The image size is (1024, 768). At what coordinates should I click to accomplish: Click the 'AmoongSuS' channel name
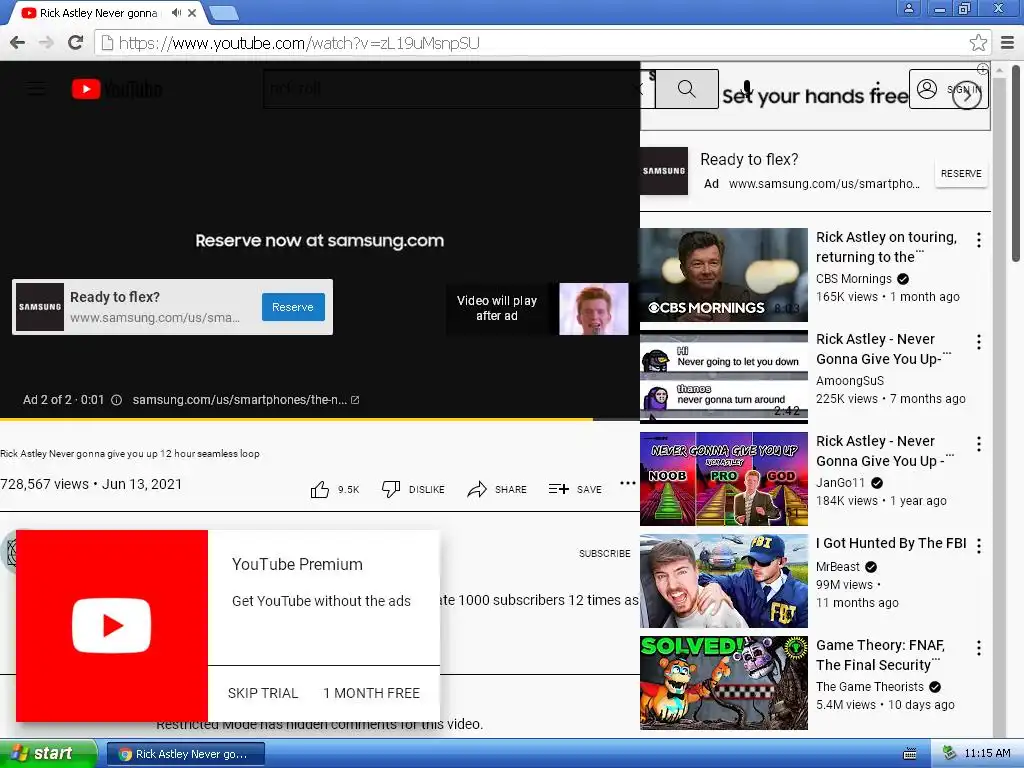(850, 381)
